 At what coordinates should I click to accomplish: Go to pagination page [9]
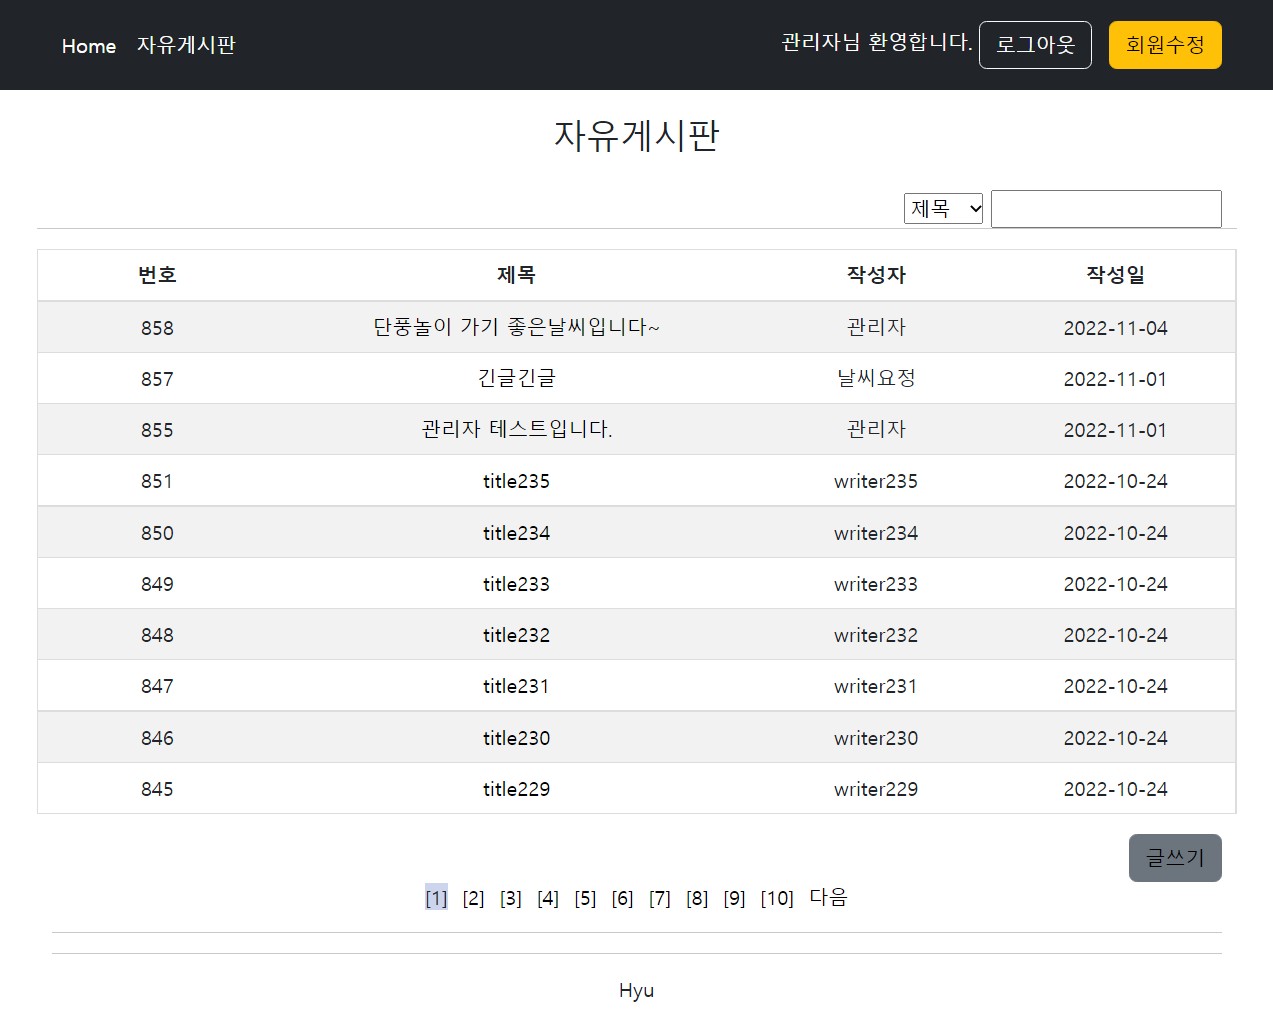[734, 898]
